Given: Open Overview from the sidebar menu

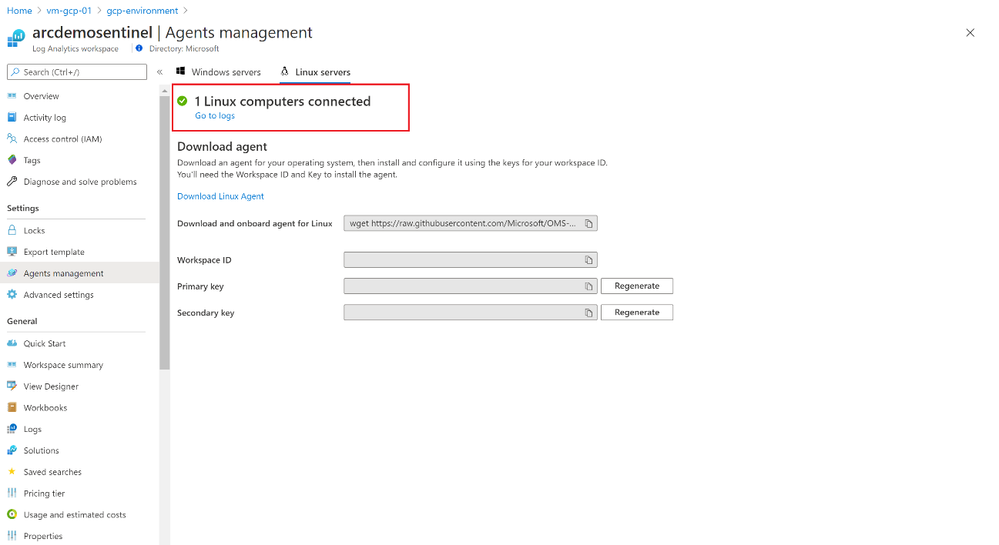Looking at the screenshot, I should pos(41,96).
